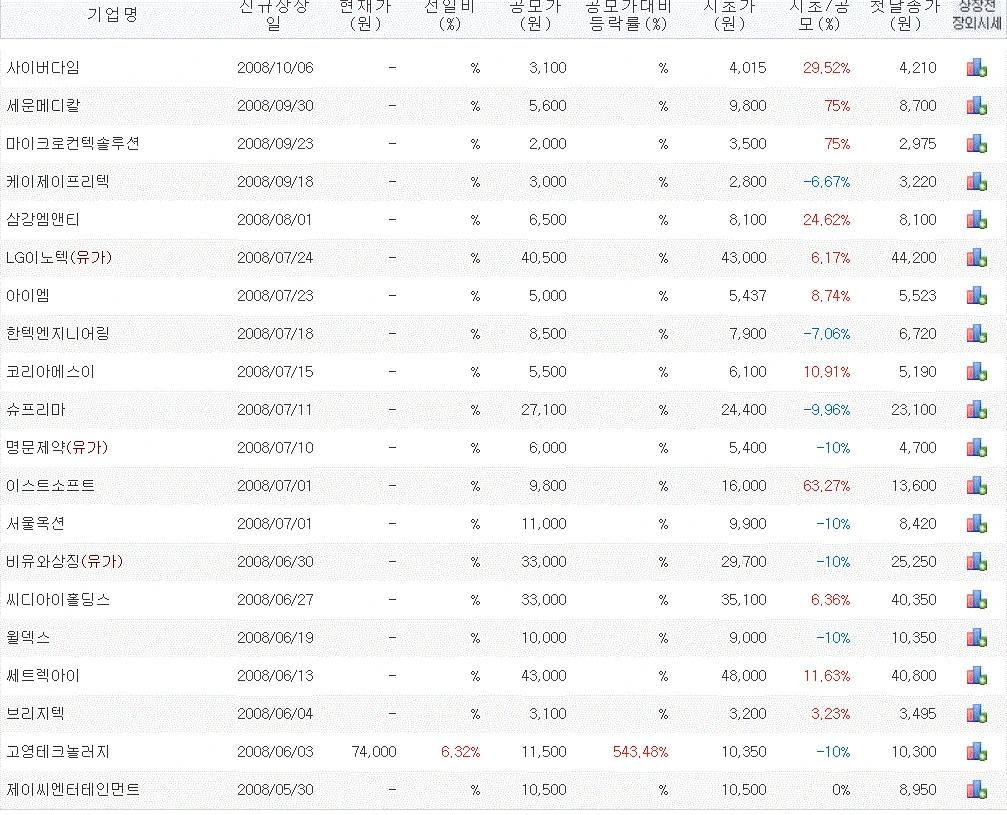The width and height of the screenshot is (1007, 815).
Task: Click the 63.27% value for 이스트소프트
Action: point(828,485)
